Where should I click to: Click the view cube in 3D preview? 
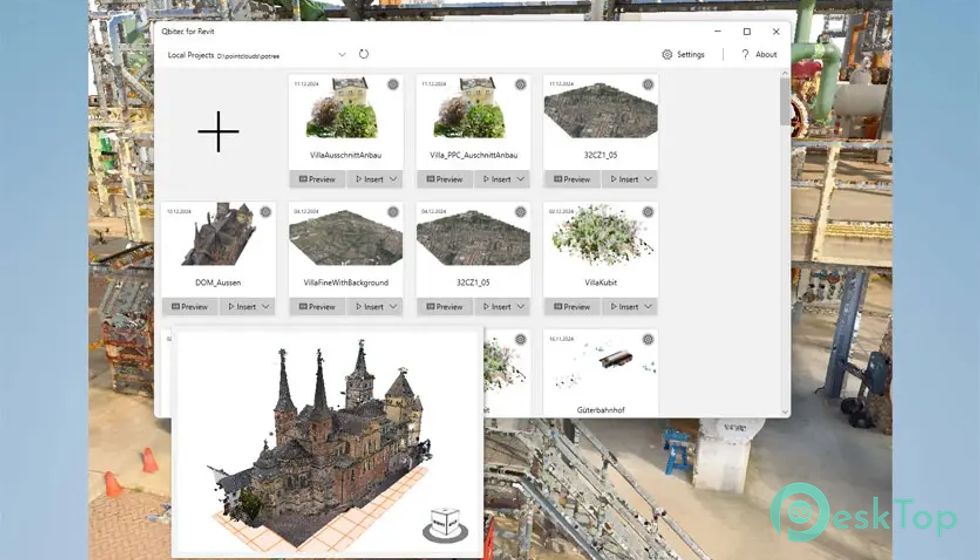coord(445,524)
